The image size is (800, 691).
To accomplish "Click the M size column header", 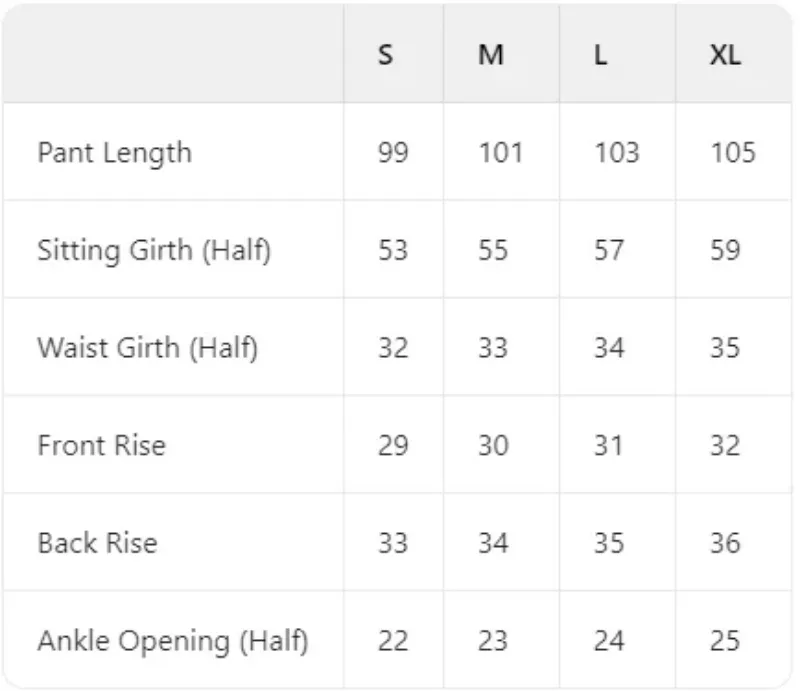I will coord(490,56).
